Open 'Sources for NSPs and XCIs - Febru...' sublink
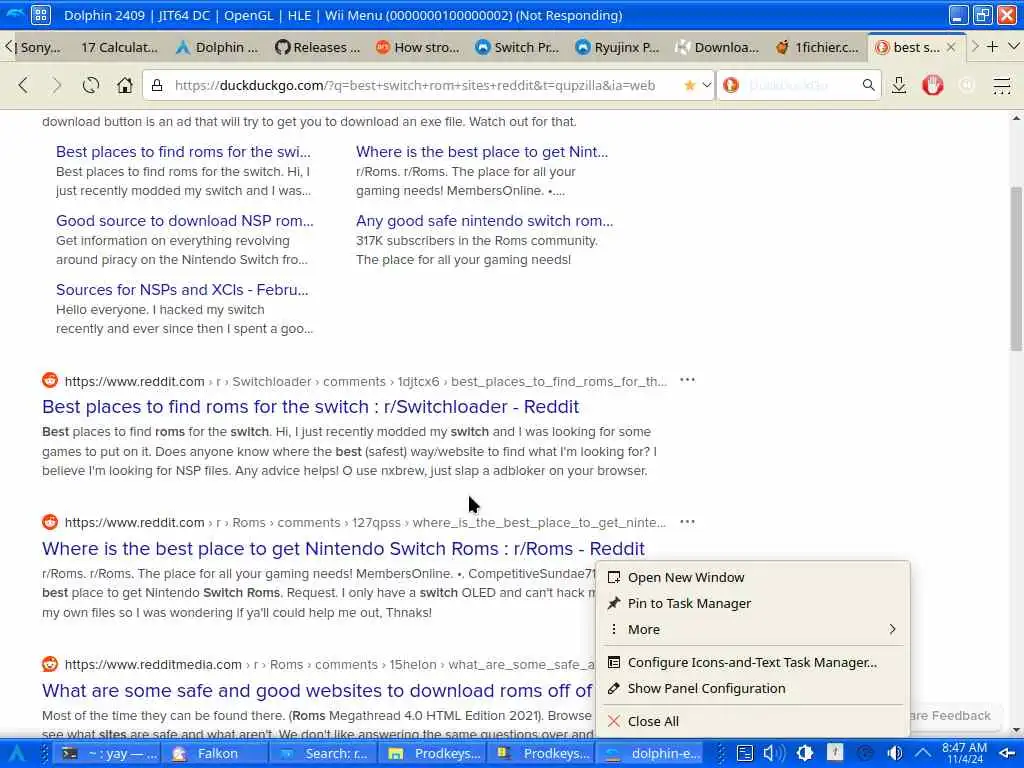The image size is (1024, 768). tap(182, 289)
